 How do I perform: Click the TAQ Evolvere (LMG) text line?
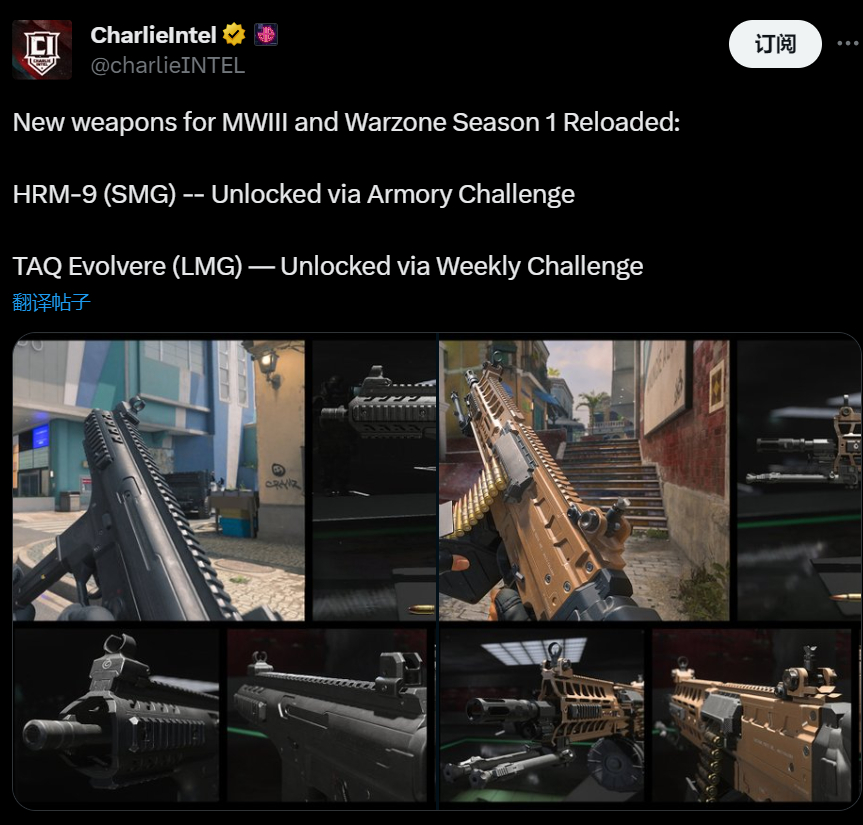327,266
